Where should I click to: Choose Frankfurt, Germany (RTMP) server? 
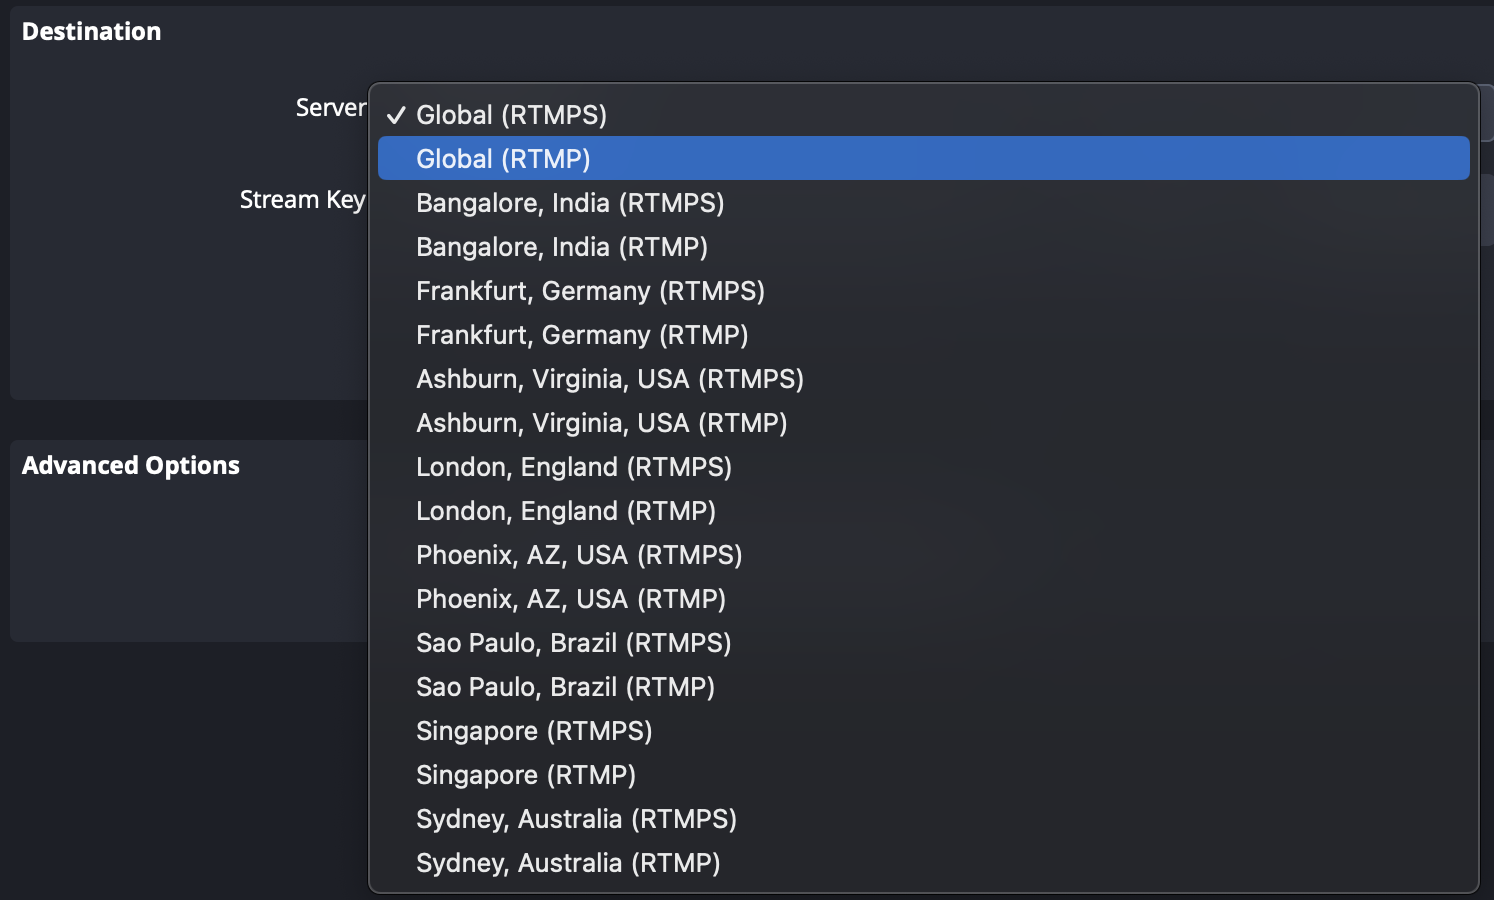pyautogui.click(x=582, y=335)
